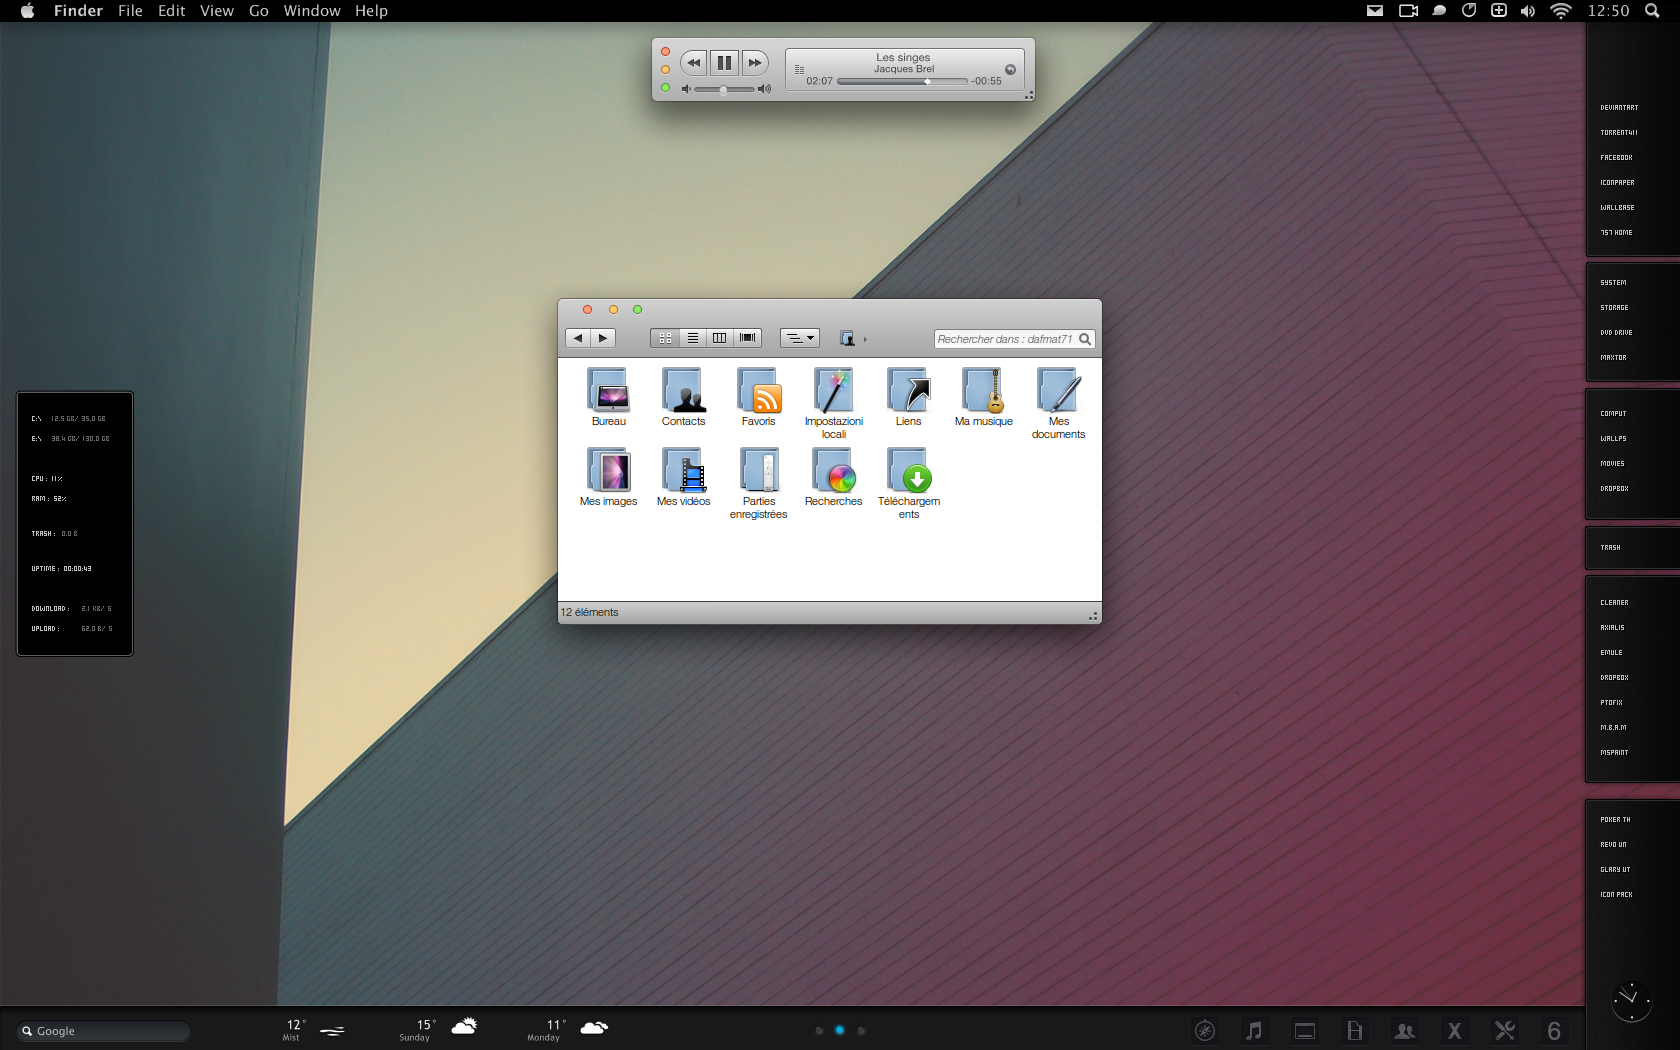Switch Finder window to list view
The height and width of the screenshot is (1050, 1680).
tap(692, 338)
